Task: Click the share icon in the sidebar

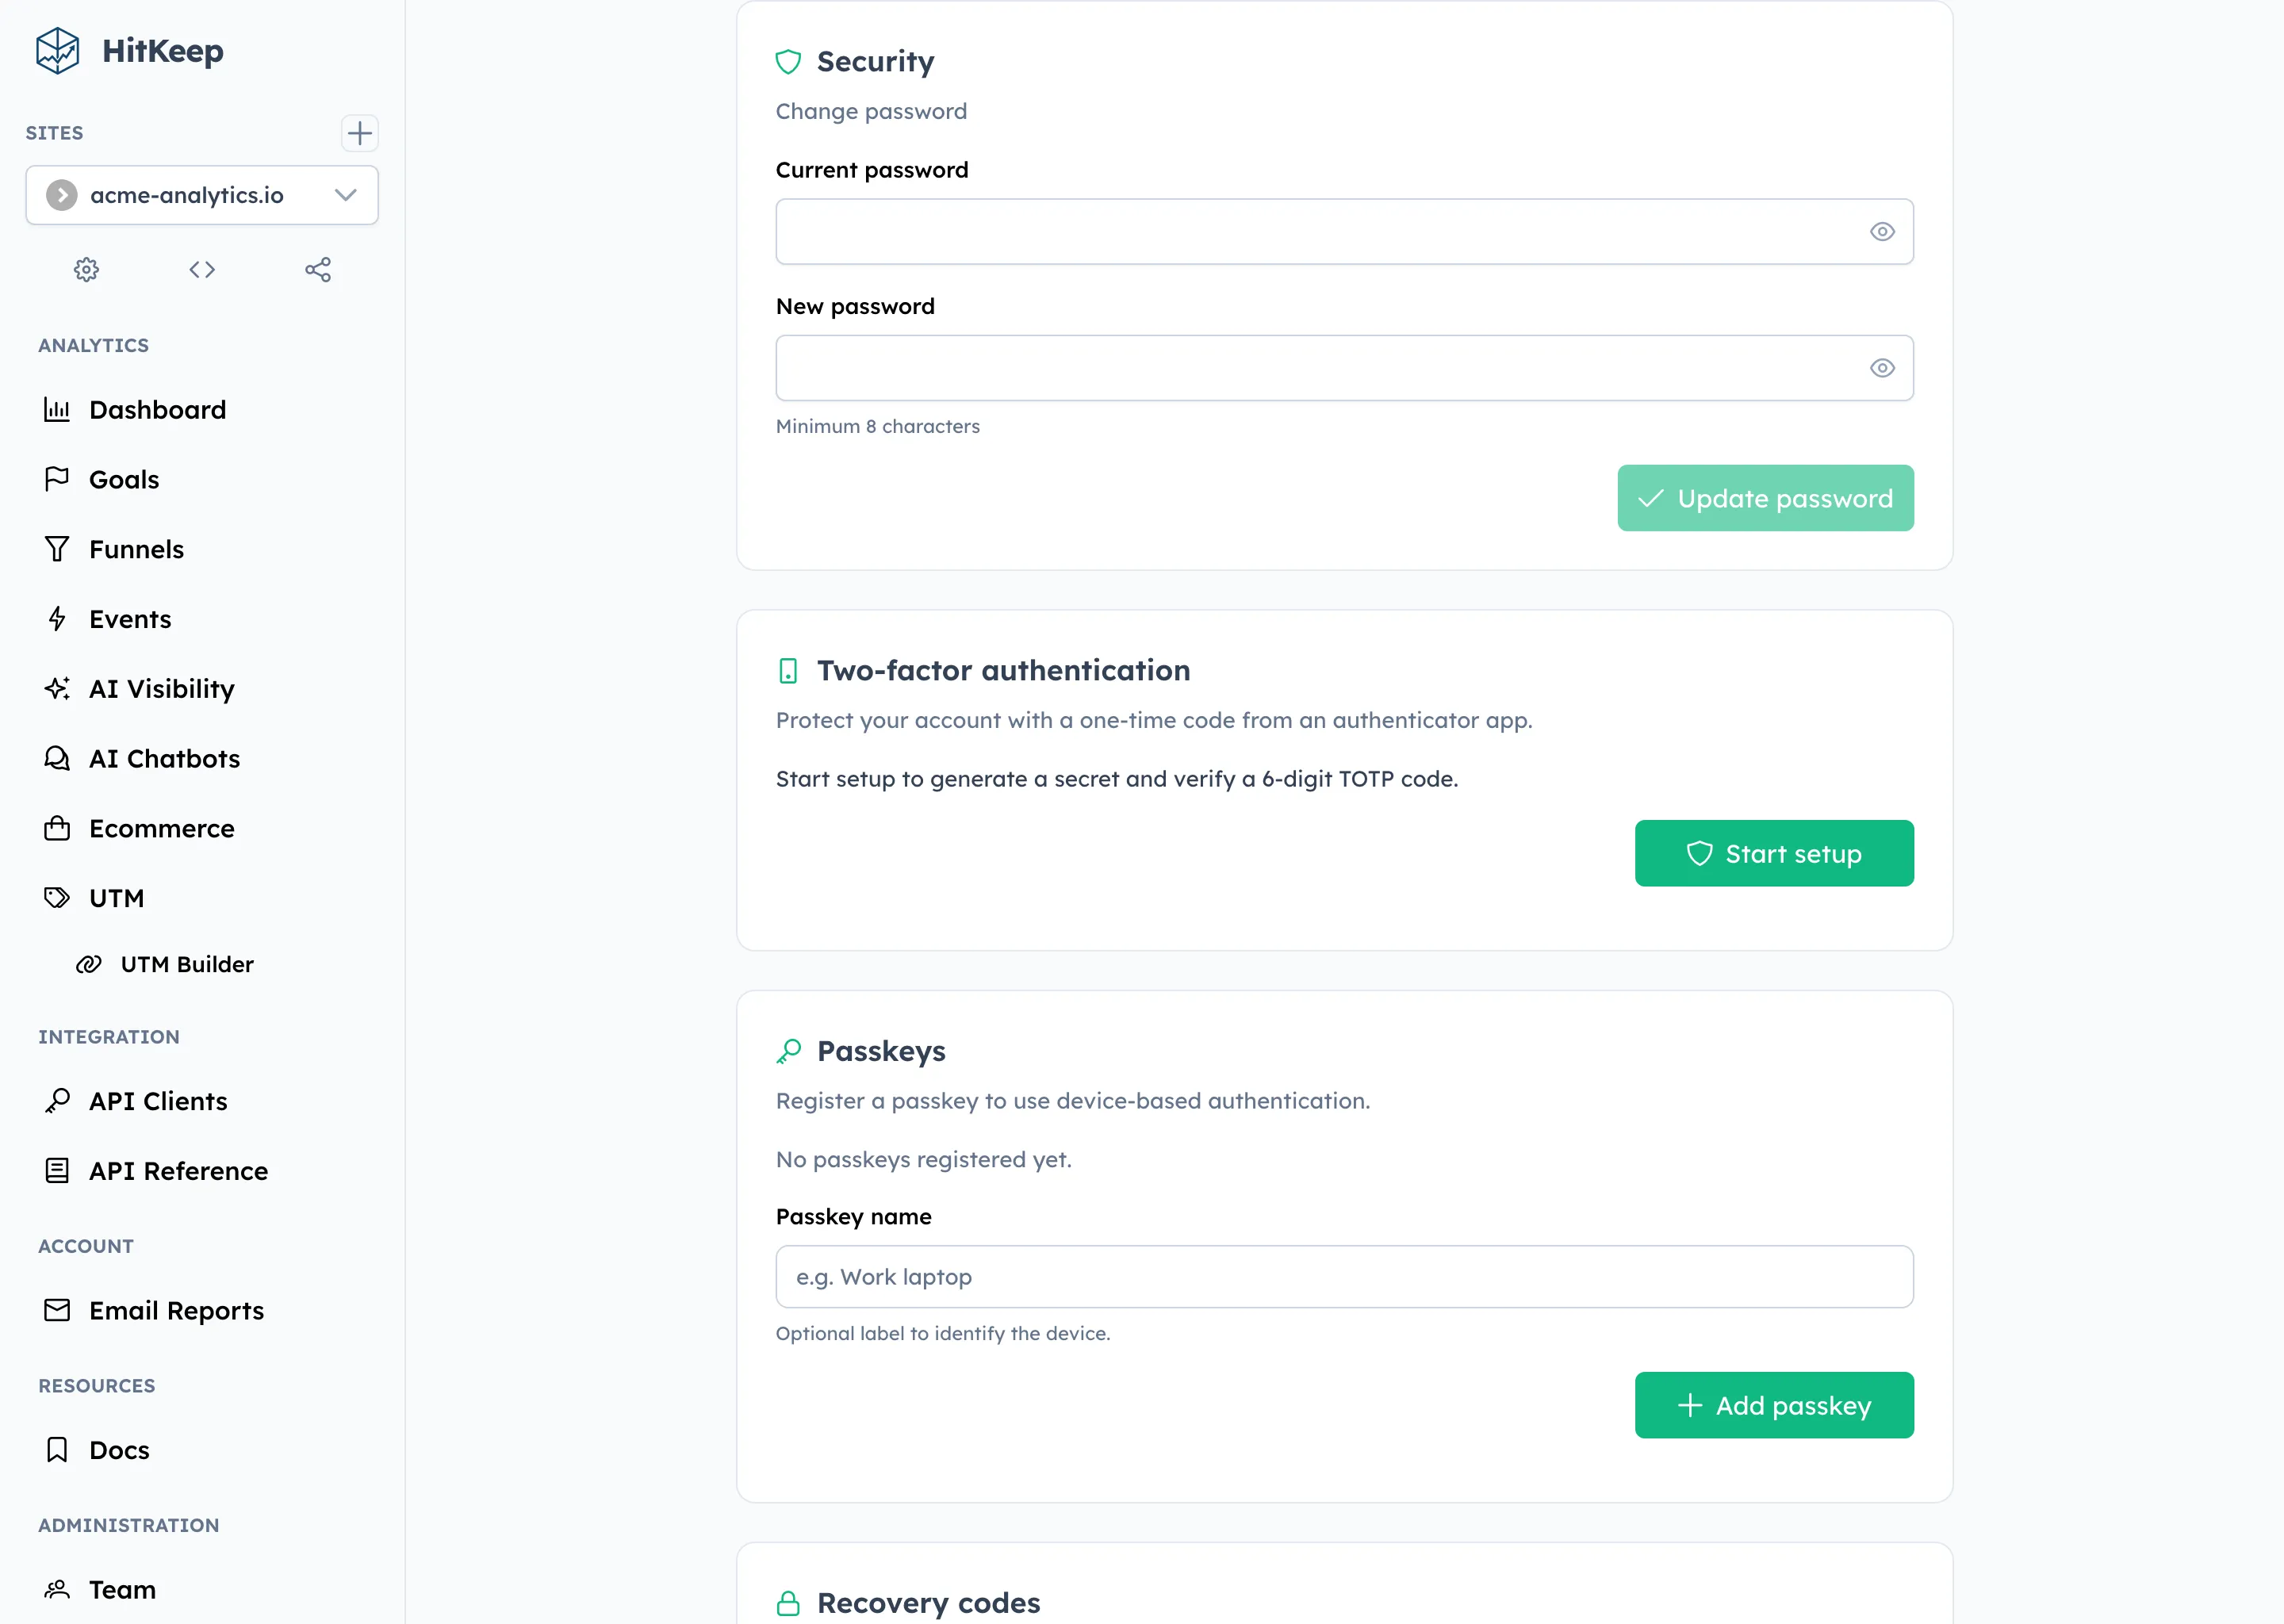Action: (318, 269)
